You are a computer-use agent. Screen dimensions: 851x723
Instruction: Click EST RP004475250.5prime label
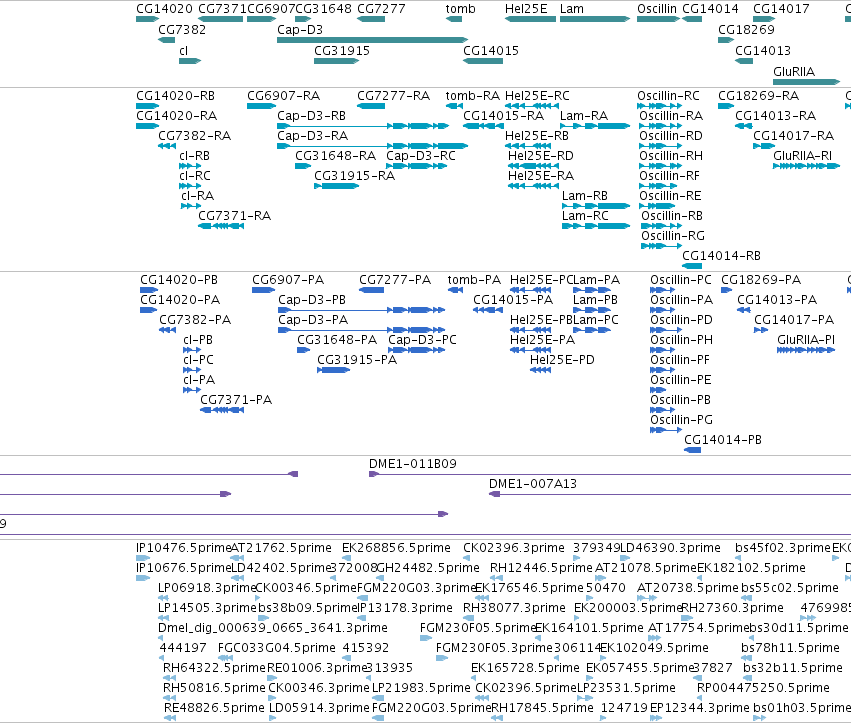point(763,688)
